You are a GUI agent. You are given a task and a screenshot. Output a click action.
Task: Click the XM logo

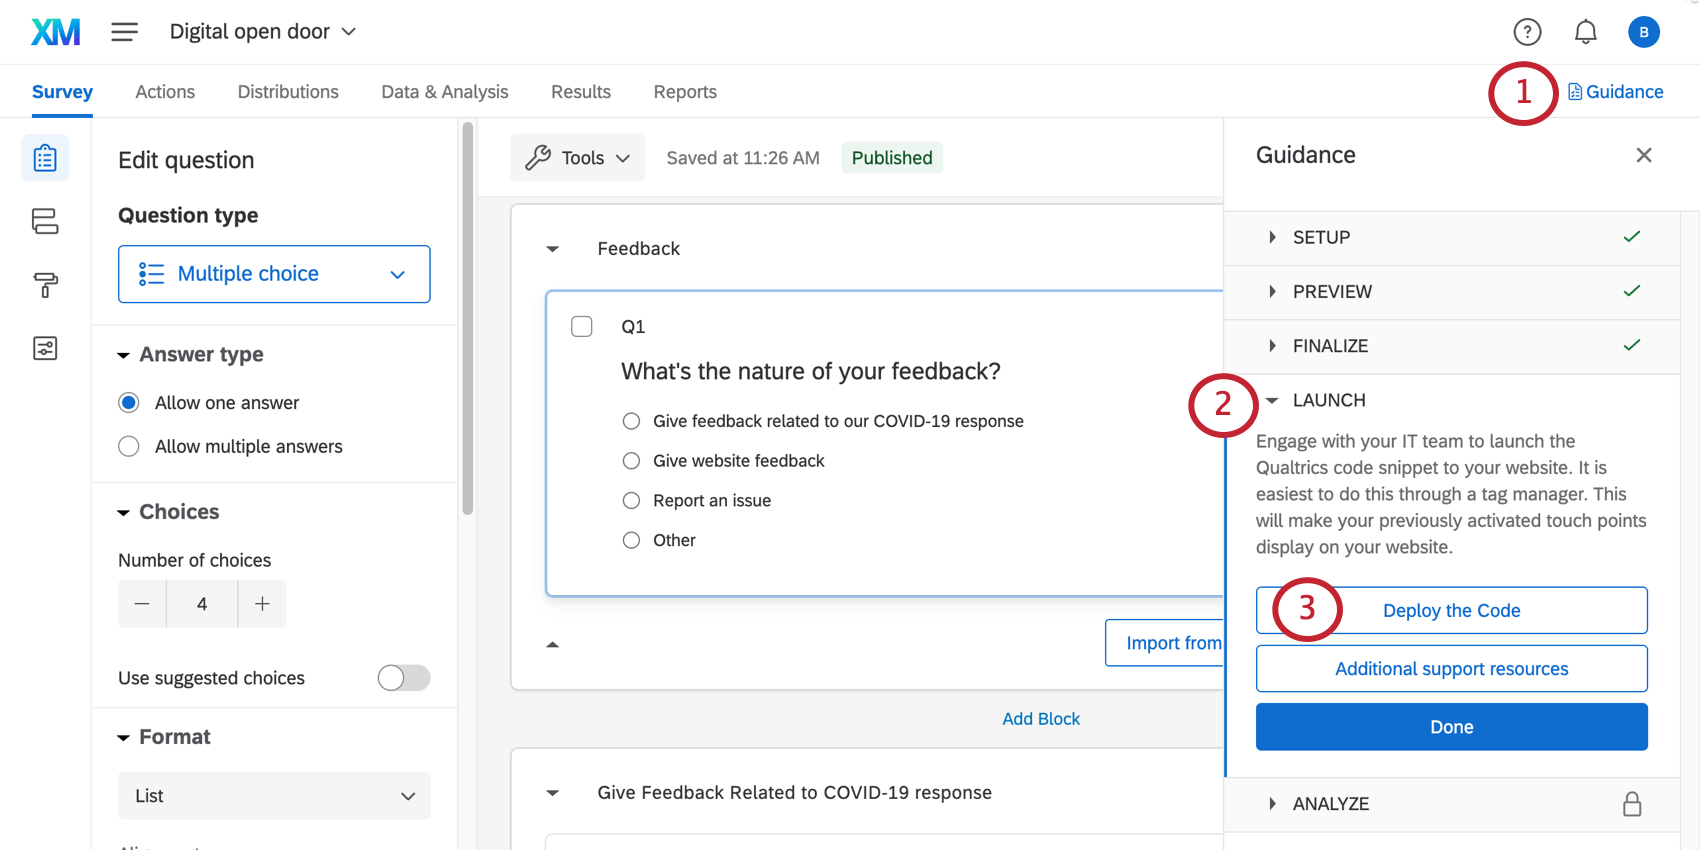pos(56,32)
